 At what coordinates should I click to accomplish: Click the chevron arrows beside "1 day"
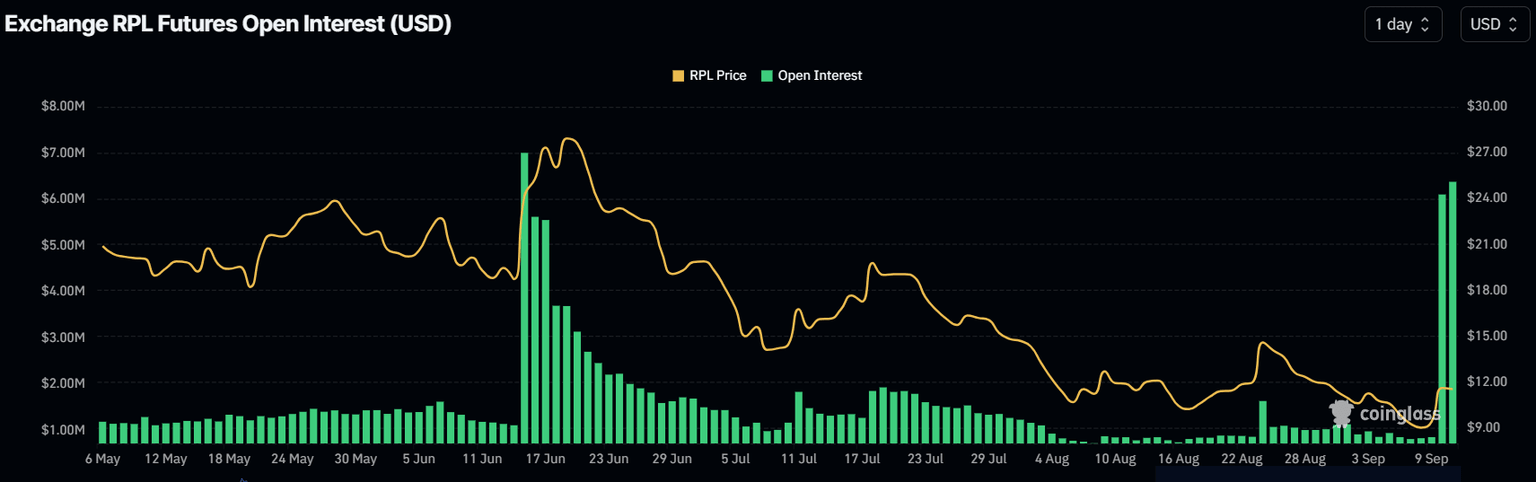(x=1425, y=25)
